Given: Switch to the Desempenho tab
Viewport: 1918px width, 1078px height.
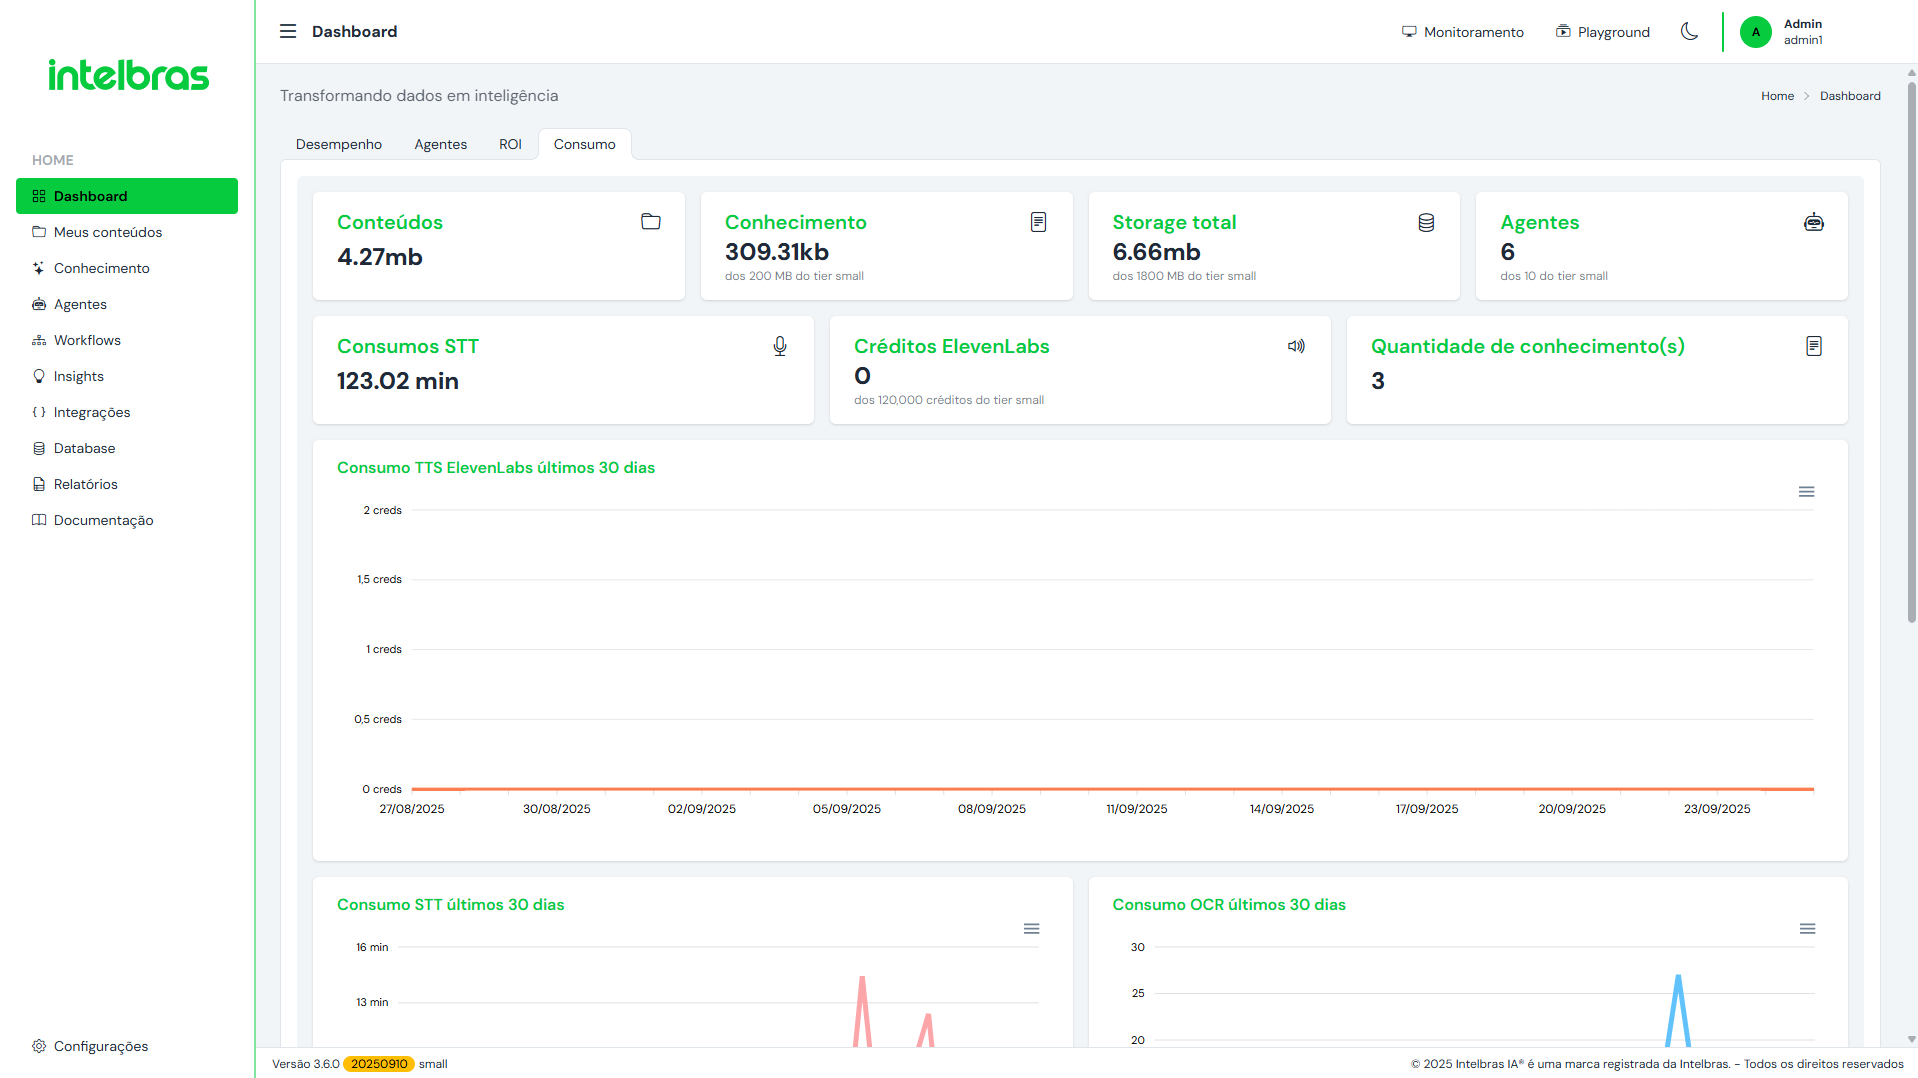Looking at the screenshot, I should (339, 144).
